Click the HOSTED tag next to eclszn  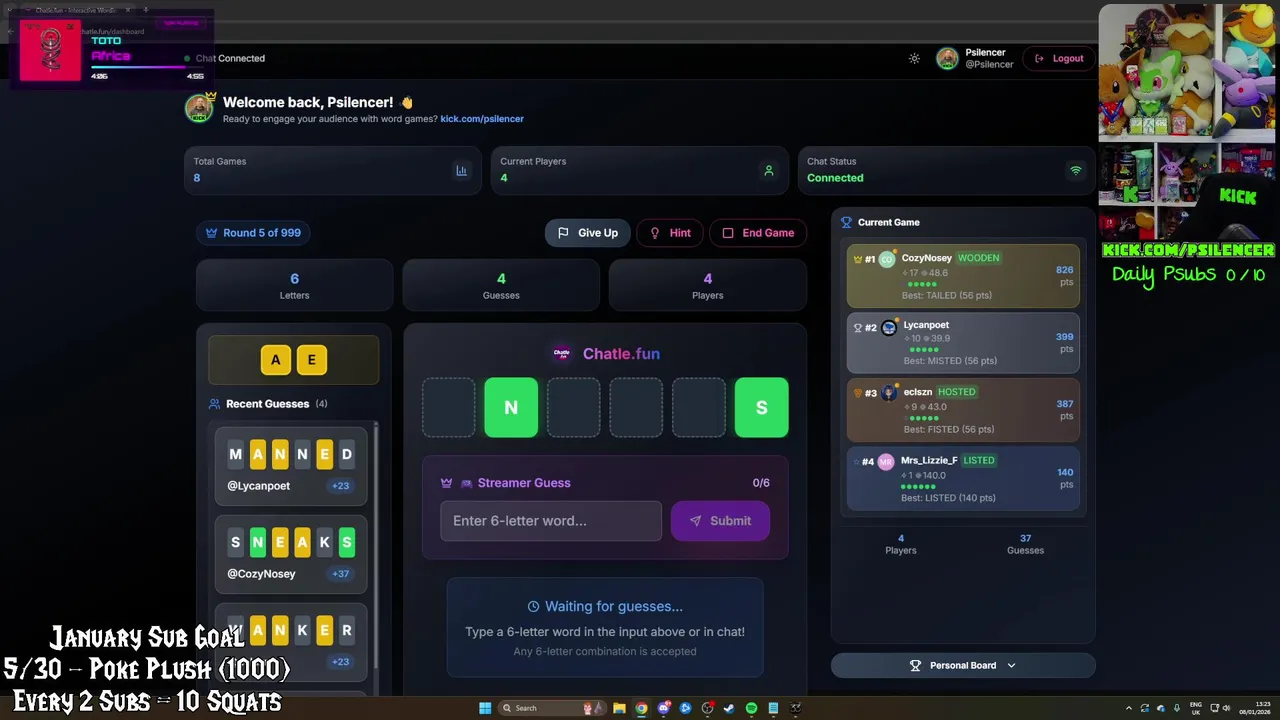pyautogui.click(x=956, y=392)
